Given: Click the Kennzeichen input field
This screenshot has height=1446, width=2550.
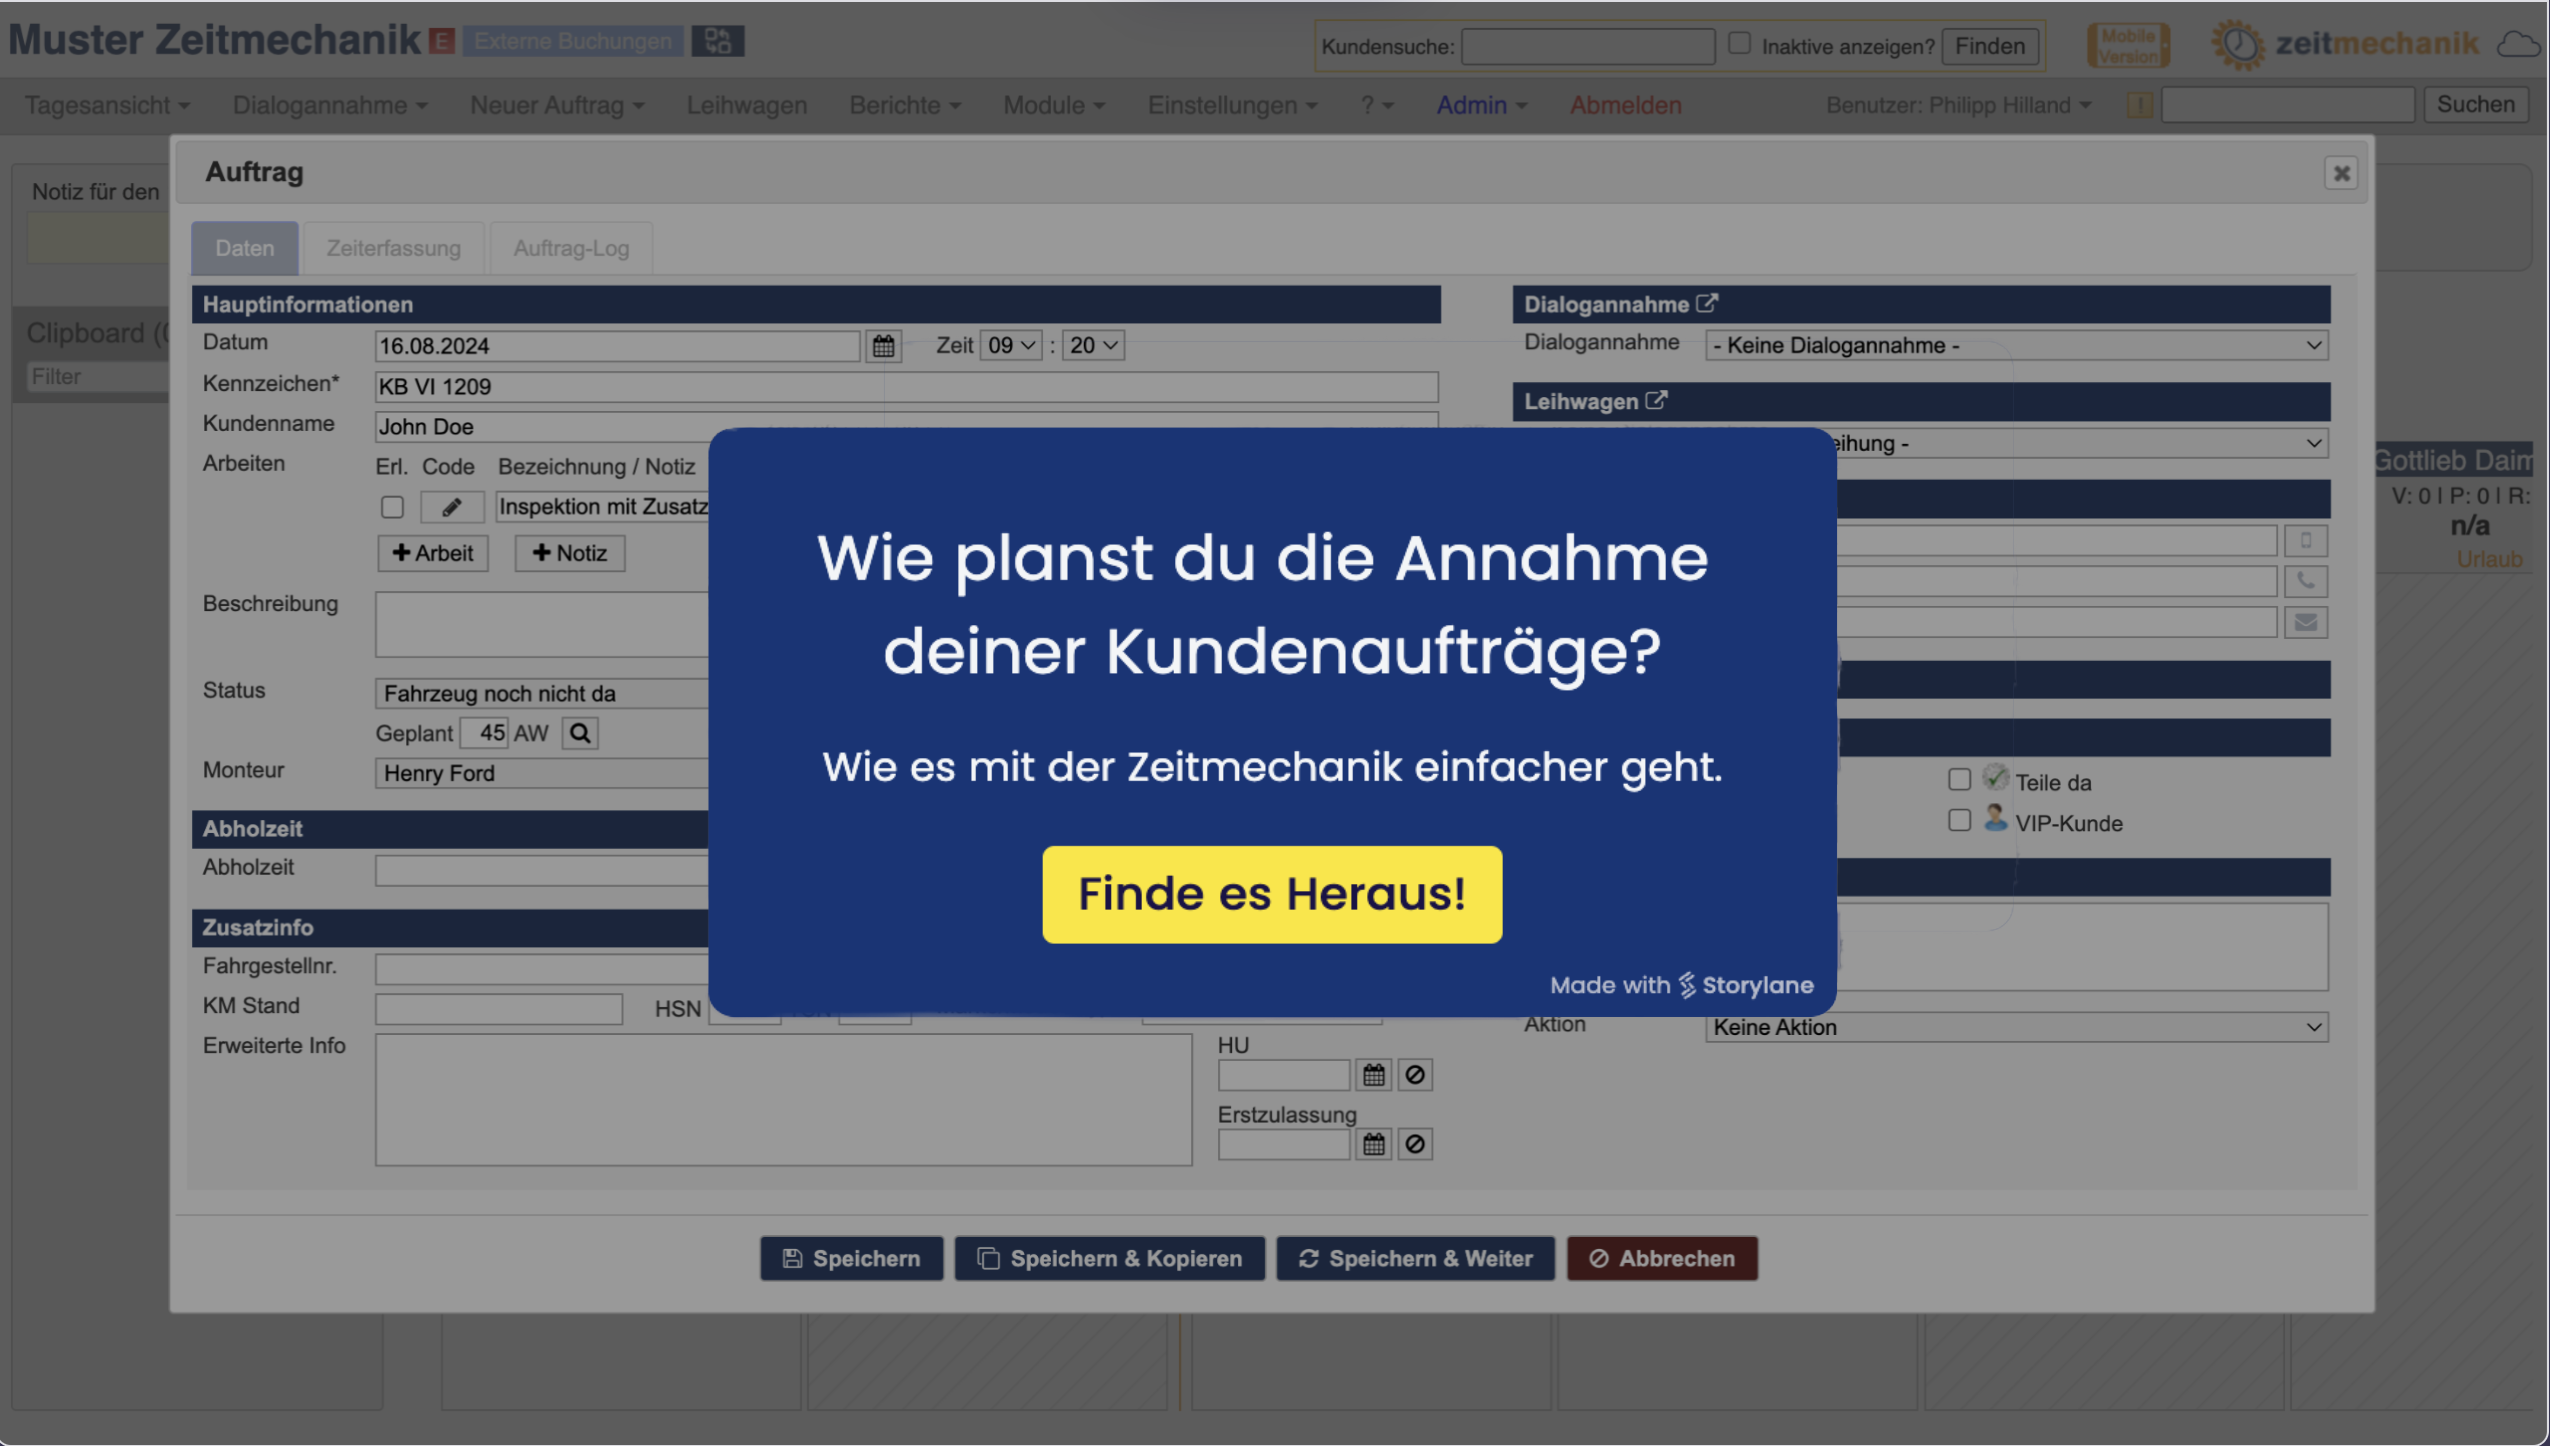Looking at the screenshot, I should (x=906, y=387).
